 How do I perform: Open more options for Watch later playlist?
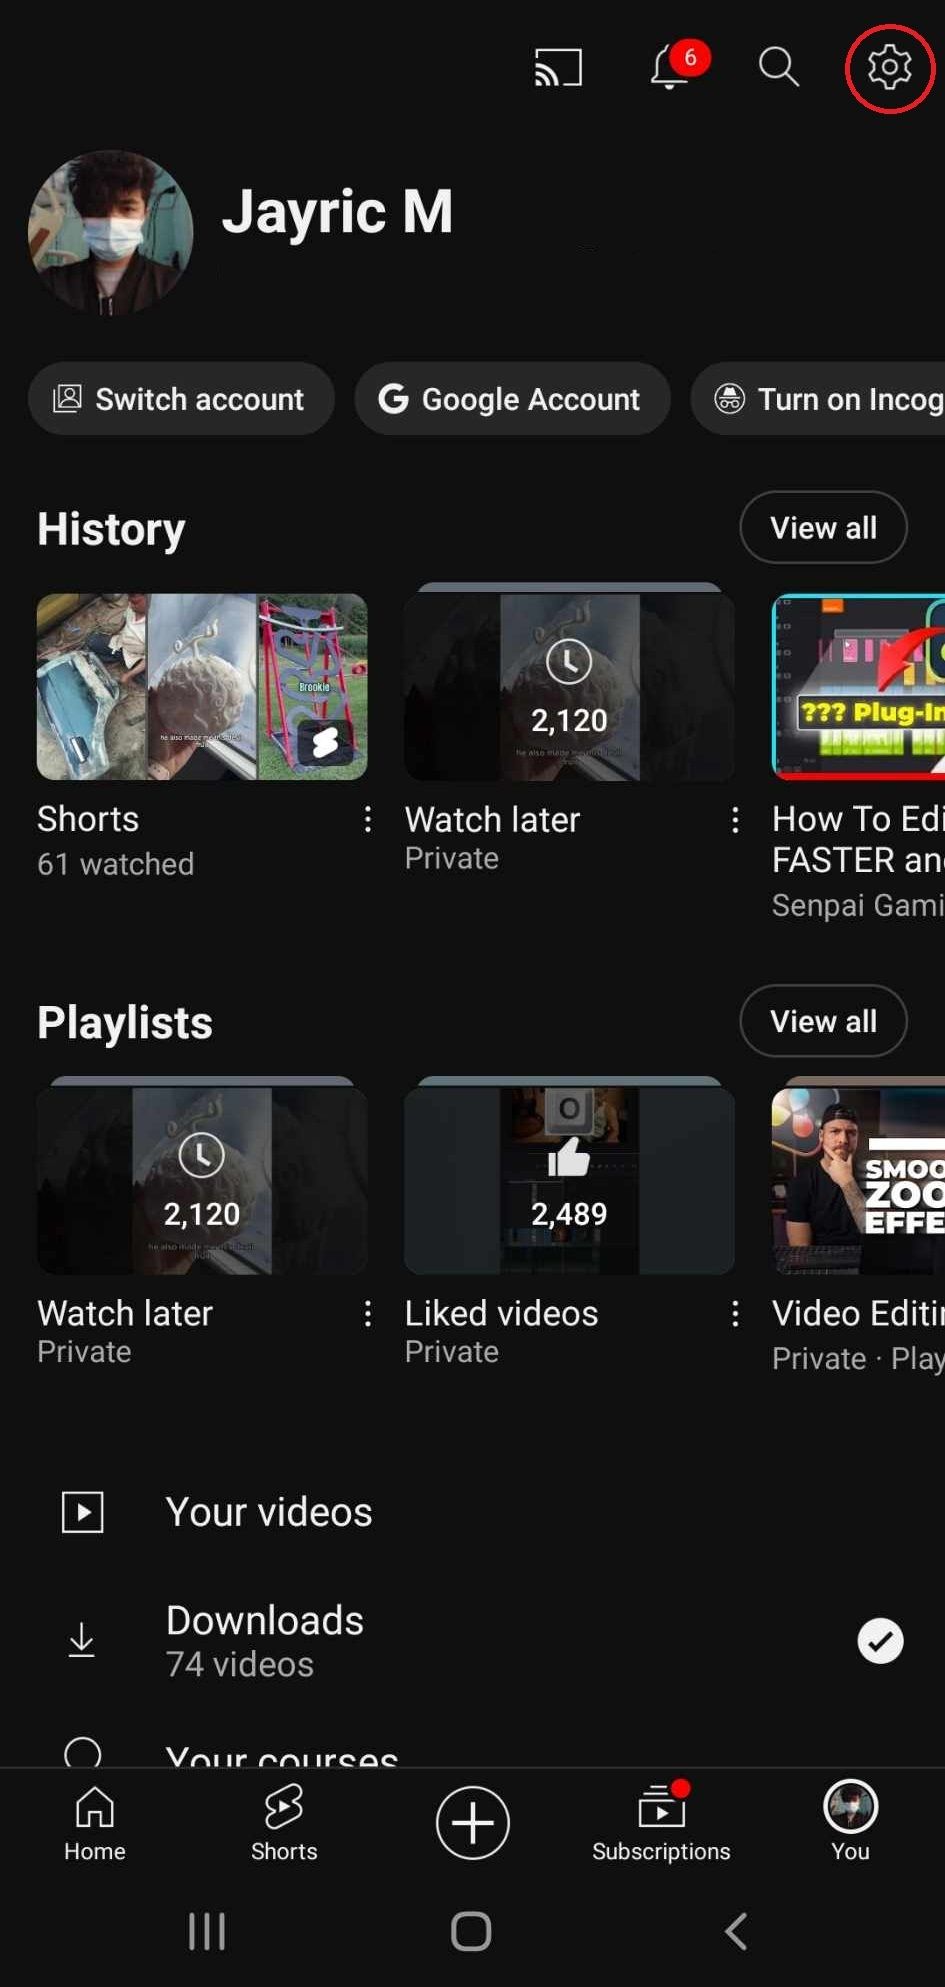(368, 1313)
